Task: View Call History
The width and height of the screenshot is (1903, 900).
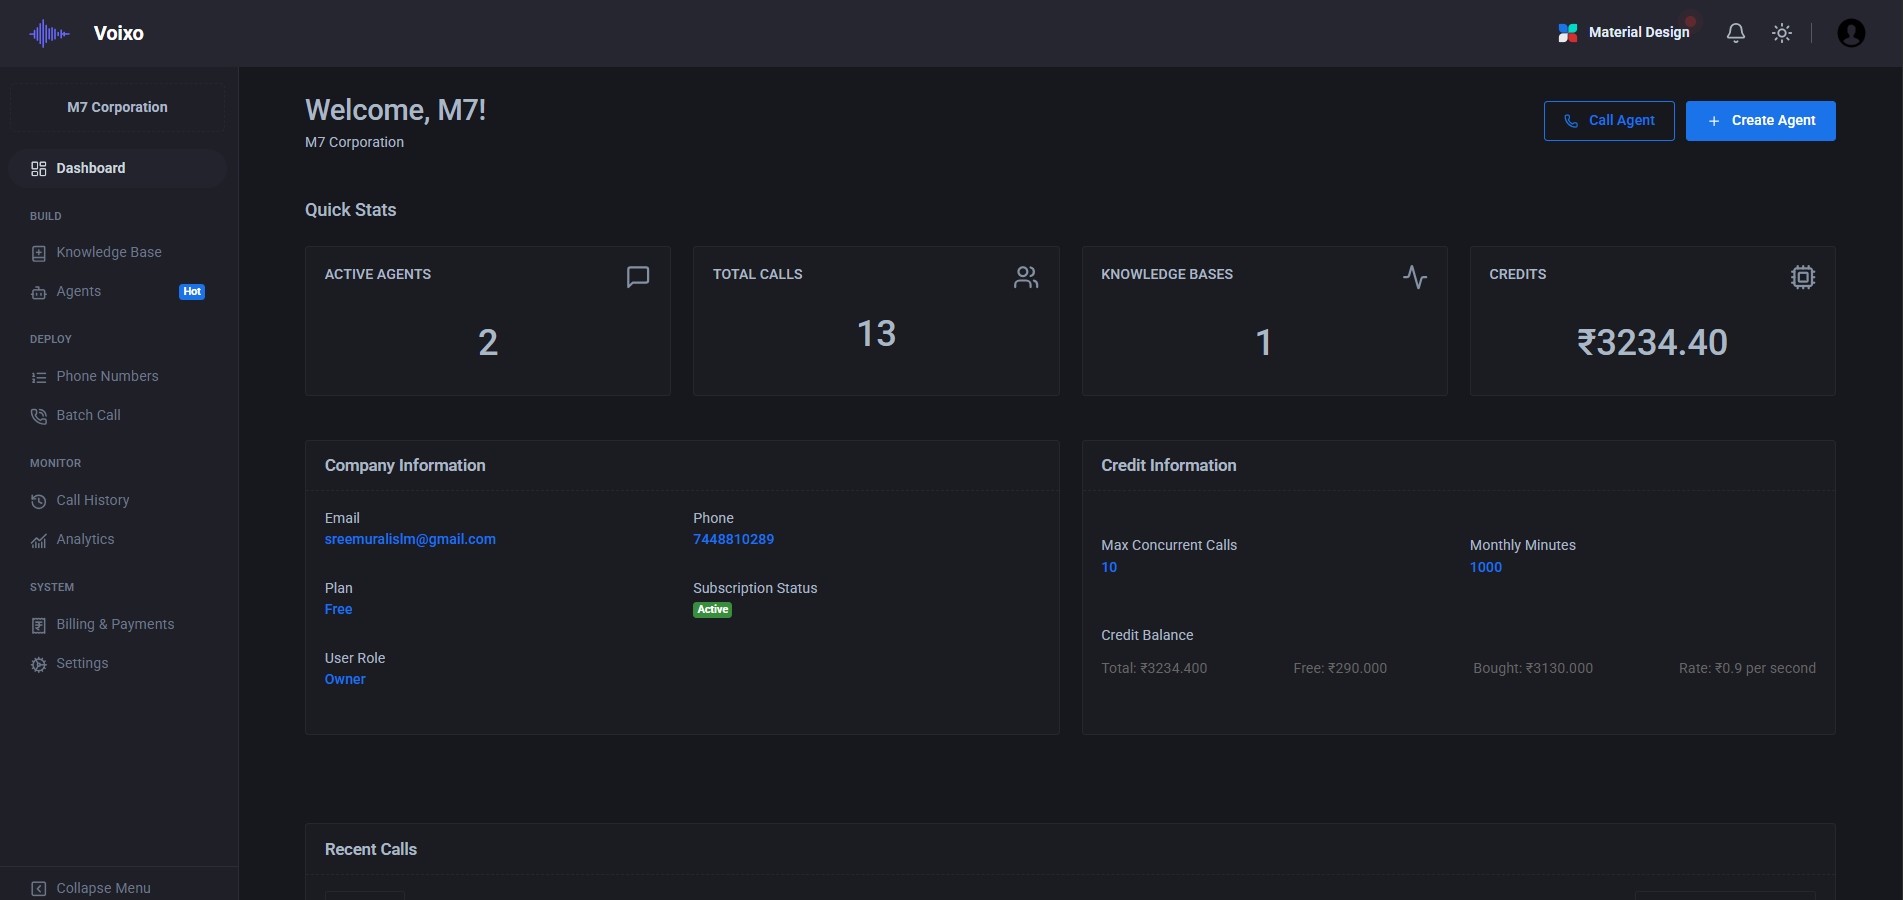Action: click(92, 500)
